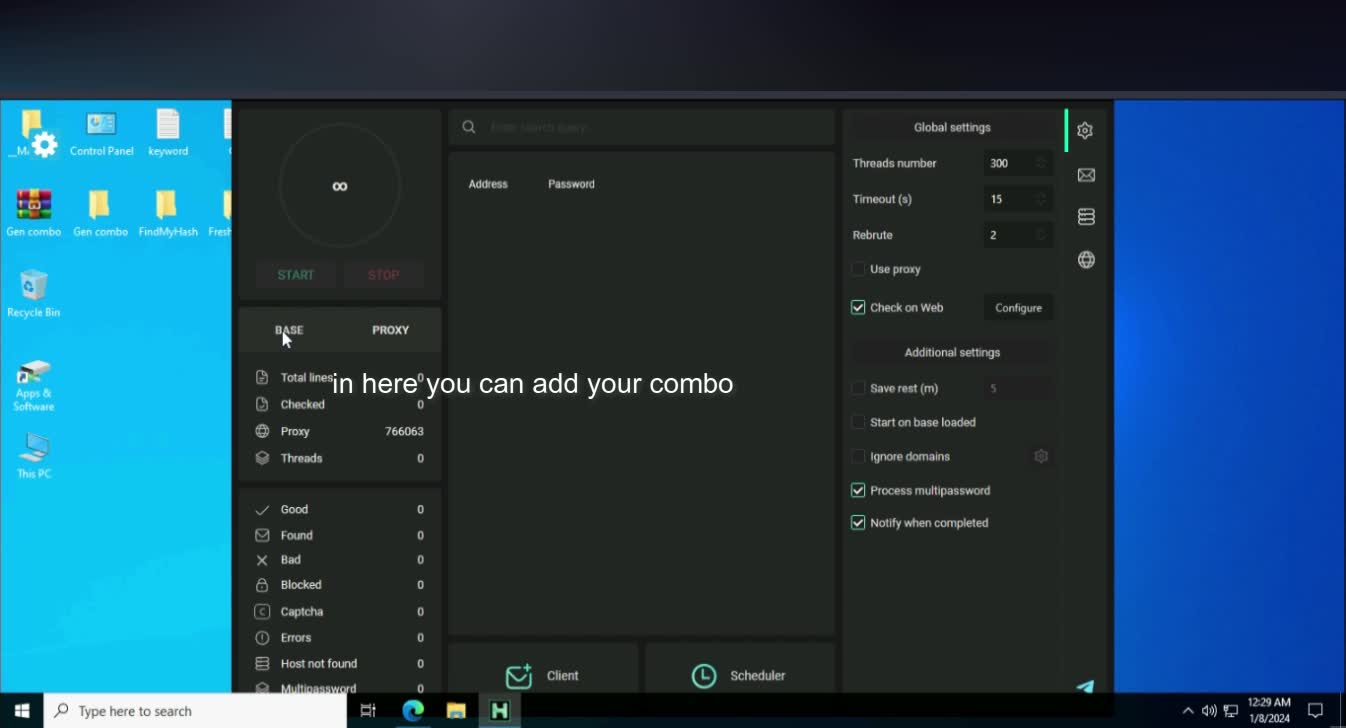Click the STOP button

(383, 275)
